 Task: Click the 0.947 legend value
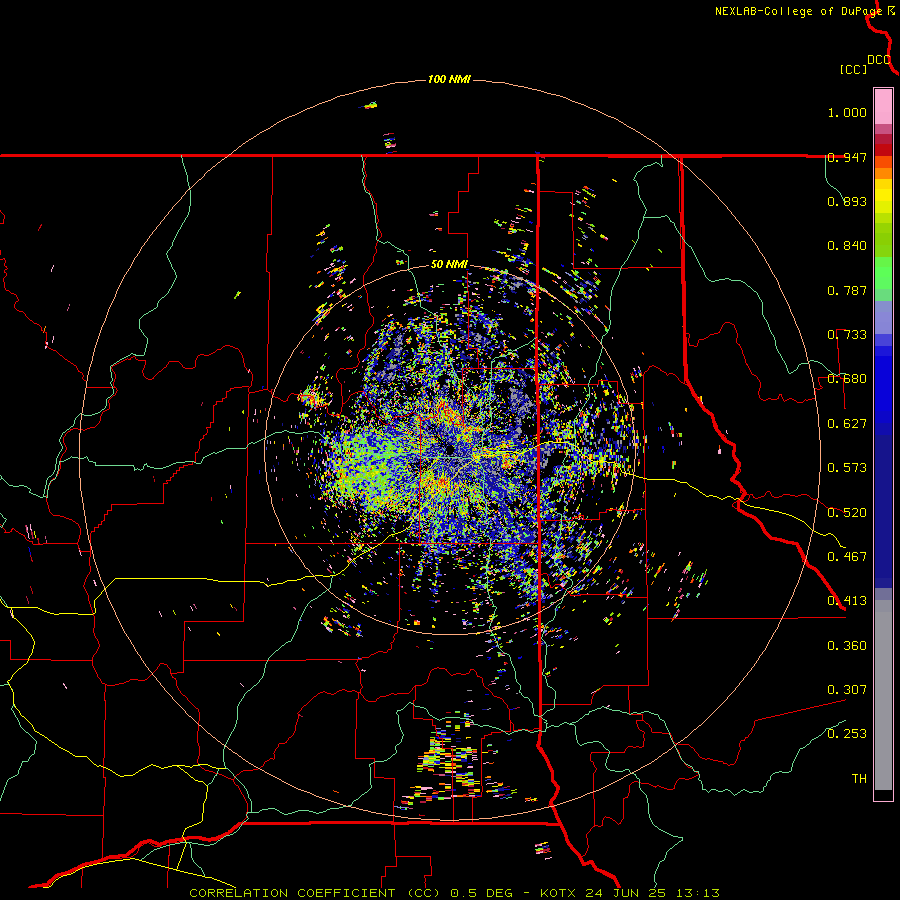(x=847, y=157)
